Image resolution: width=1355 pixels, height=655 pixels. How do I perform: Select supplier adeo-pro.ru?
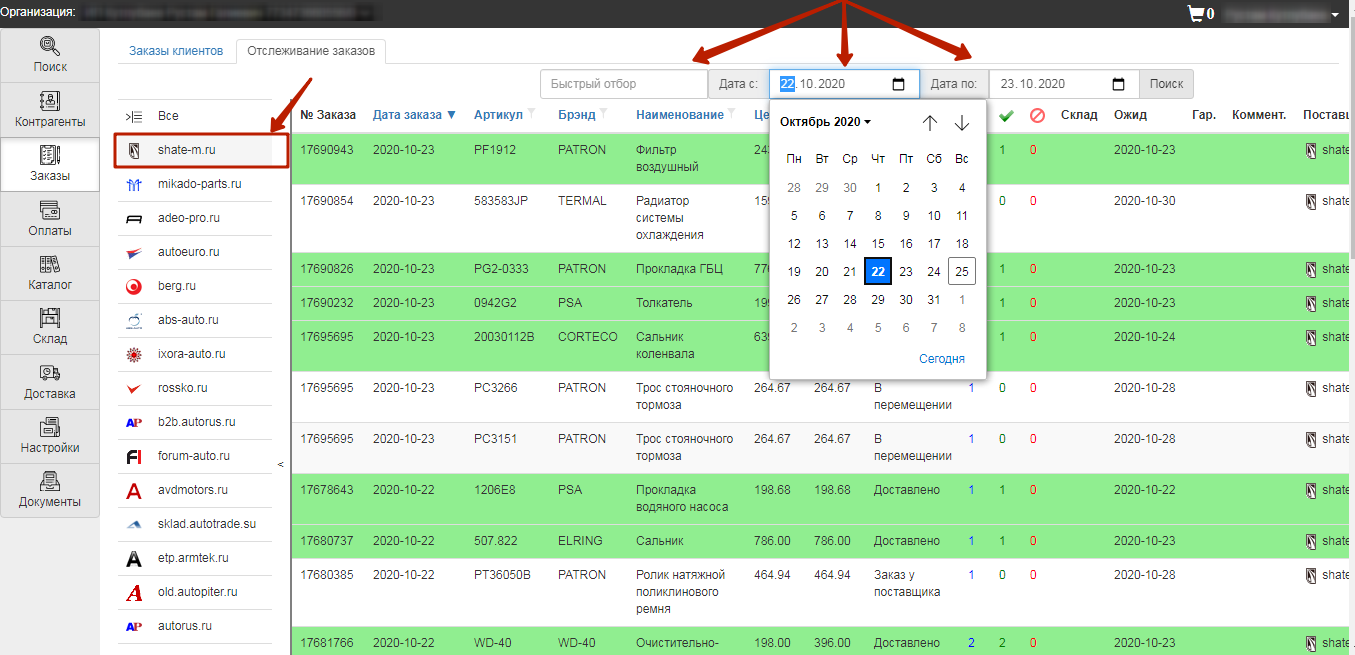pyautogui.click(x=195, y=218)
